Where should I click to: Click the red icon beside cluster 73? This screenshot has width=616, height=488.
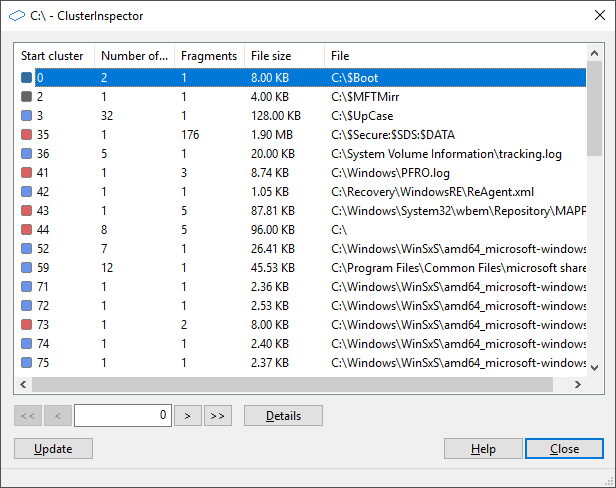pyautogui.click(x=26, y=325)
